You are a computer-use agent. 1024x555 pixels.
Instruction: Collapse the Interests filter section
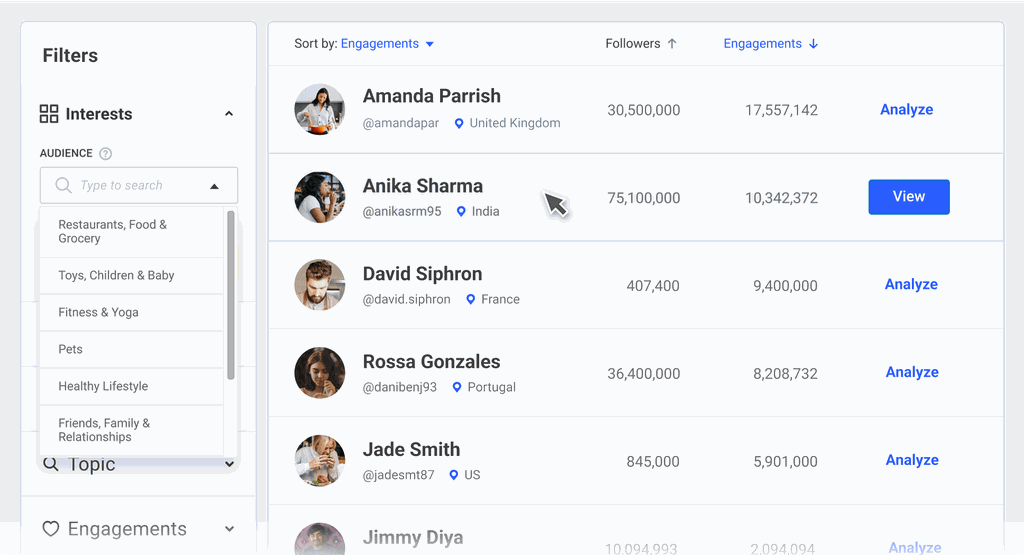[x=229, y=114]
